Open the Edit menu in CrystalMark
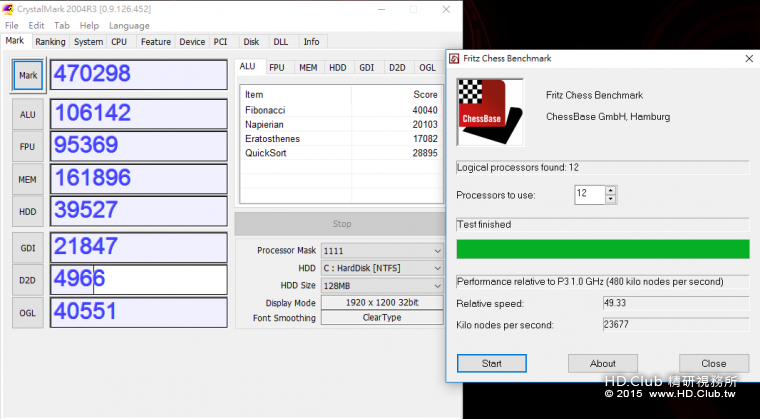This screenshot has width=760, height=419. pos(36,26)
